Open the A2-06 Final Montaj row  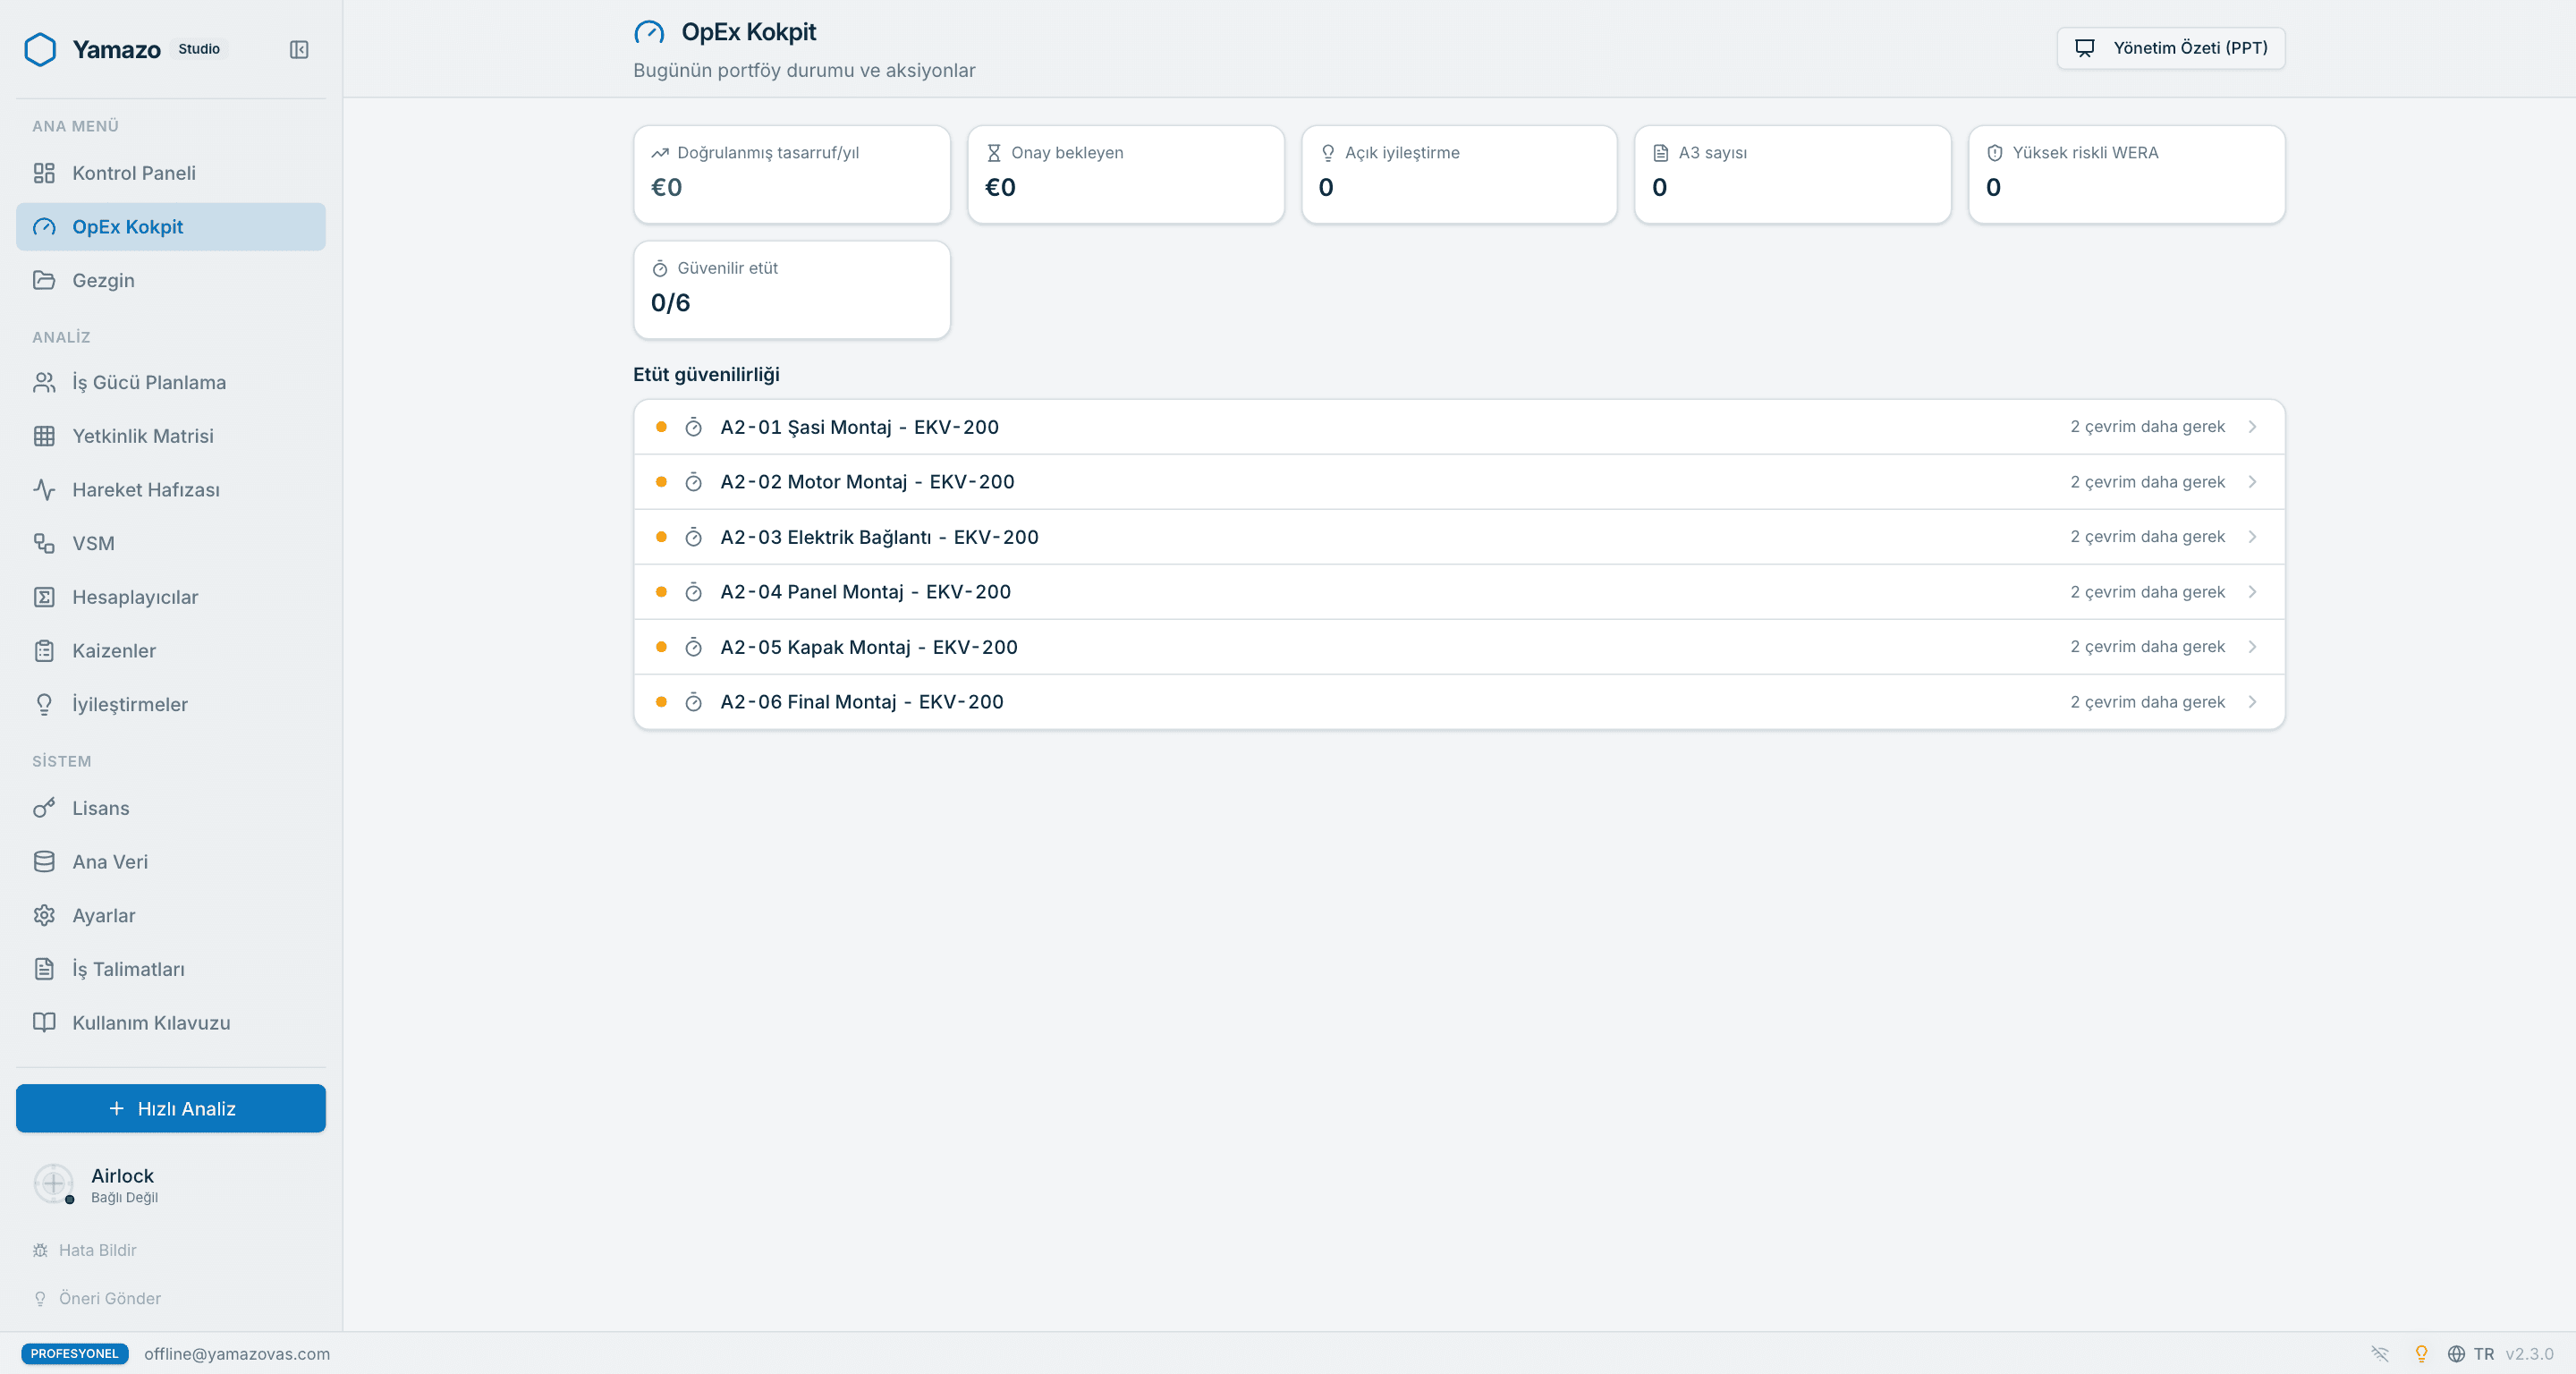tap(1459, 702)
